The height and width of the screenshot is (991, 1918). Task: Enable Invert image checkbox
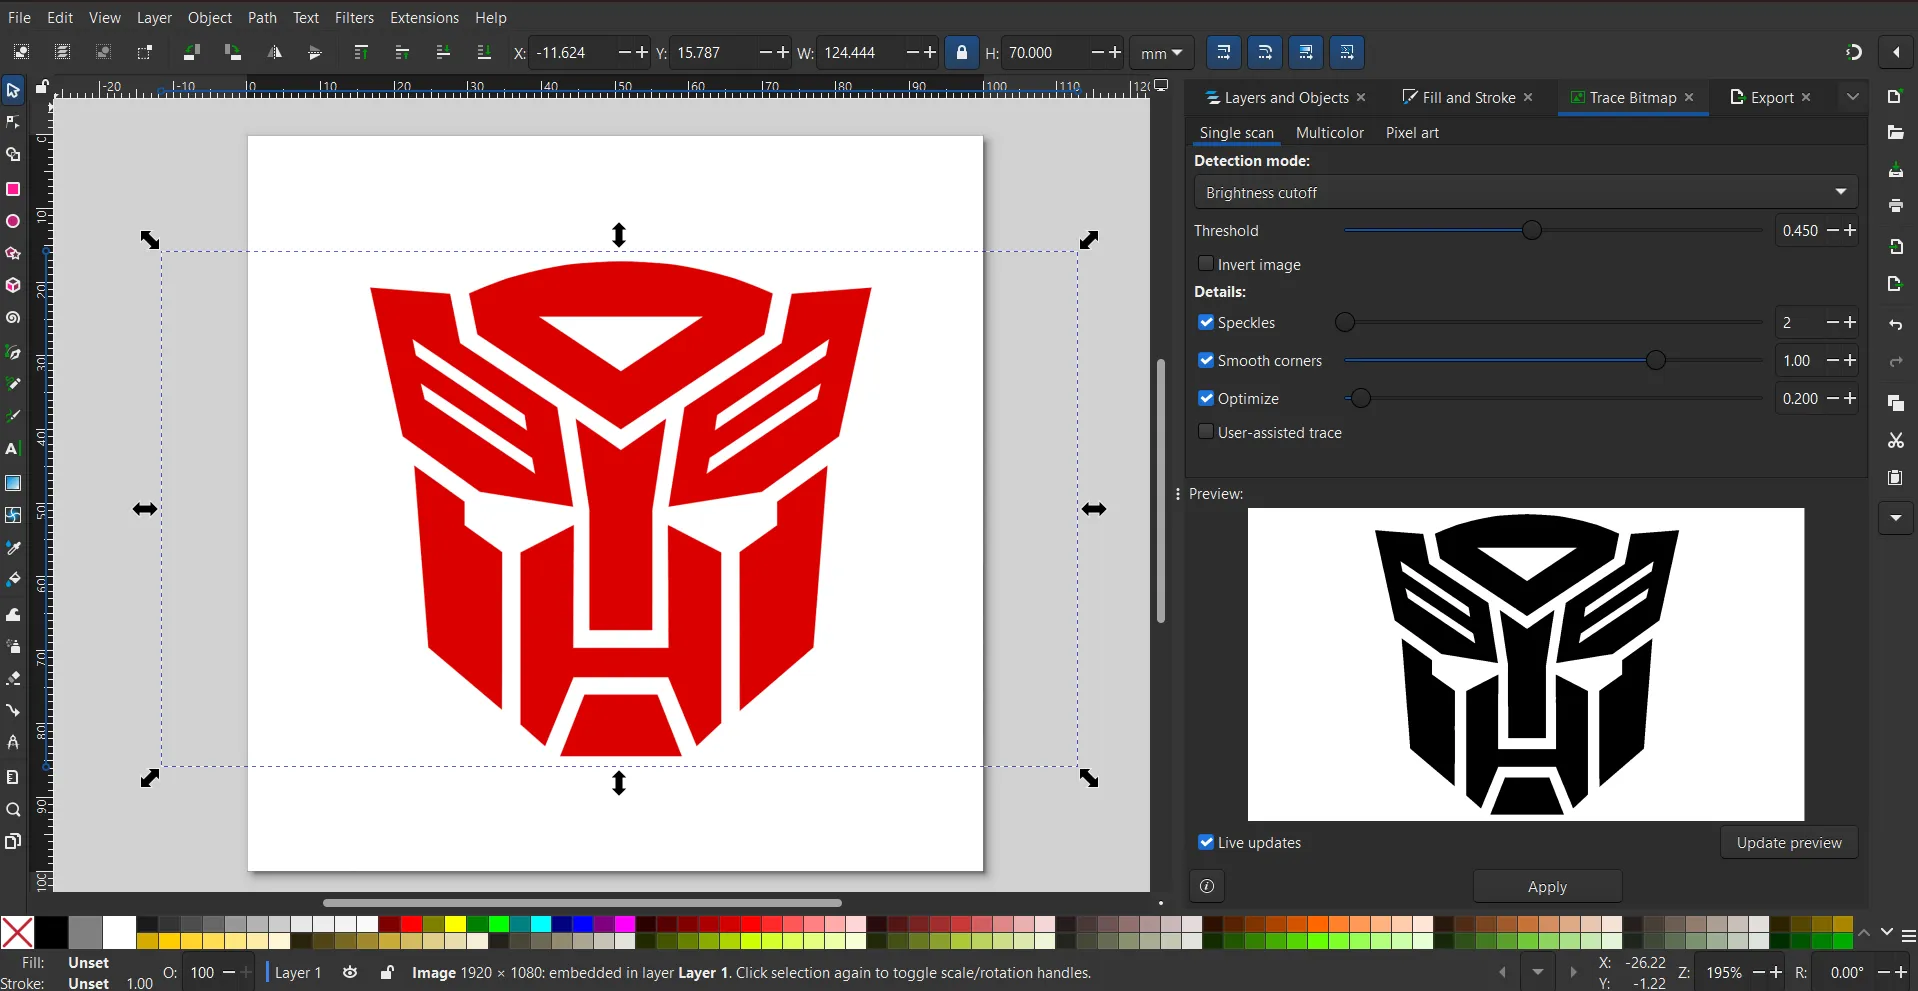(1206, 264)
